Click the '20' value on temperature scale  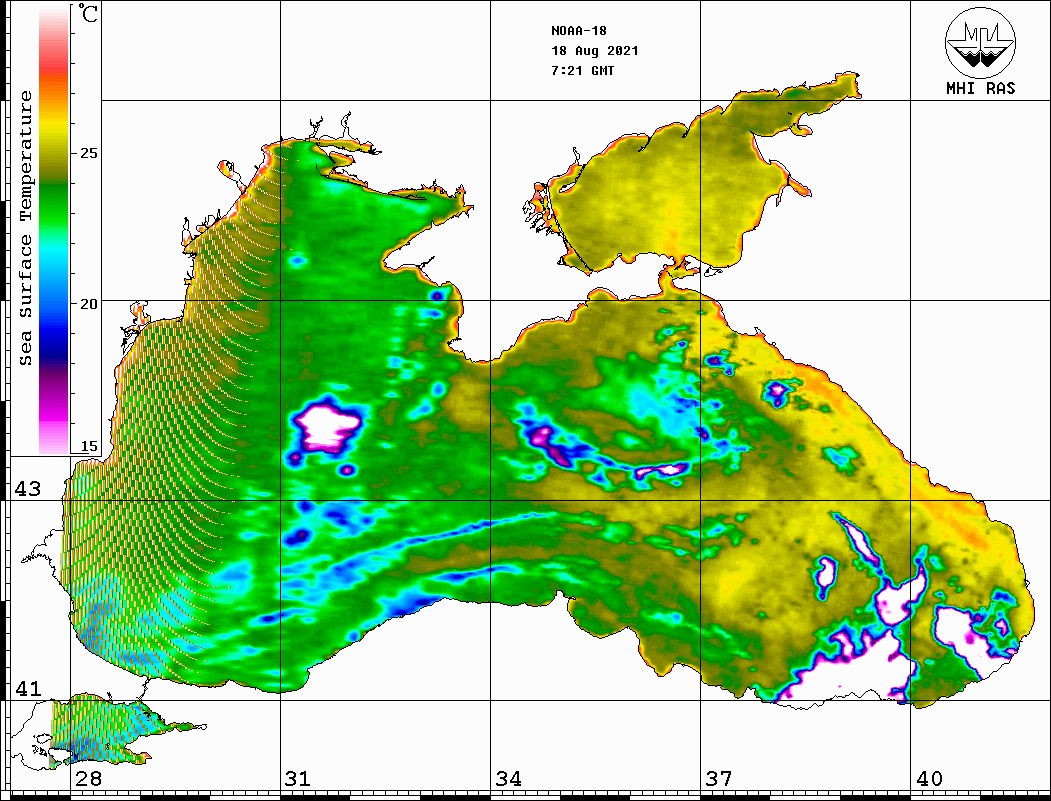(x=88, y=304)
